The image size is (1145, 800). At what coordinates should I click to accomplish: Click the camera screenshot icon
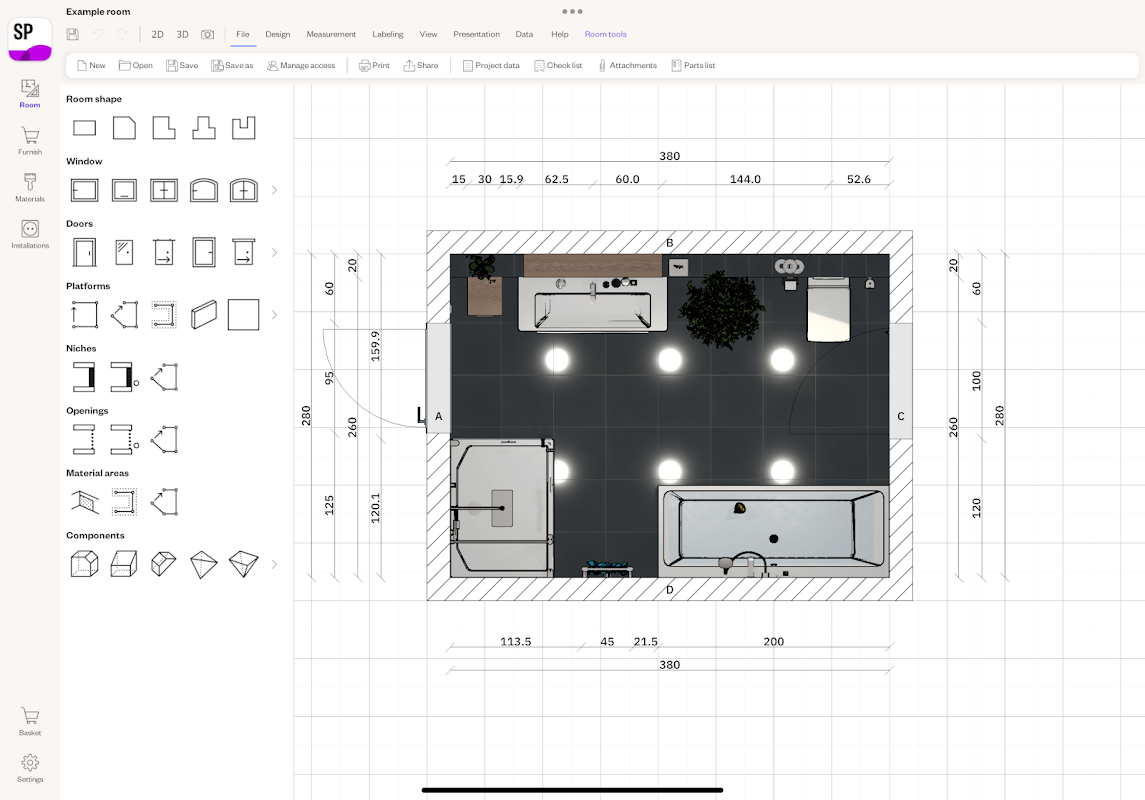pos(207,34)
